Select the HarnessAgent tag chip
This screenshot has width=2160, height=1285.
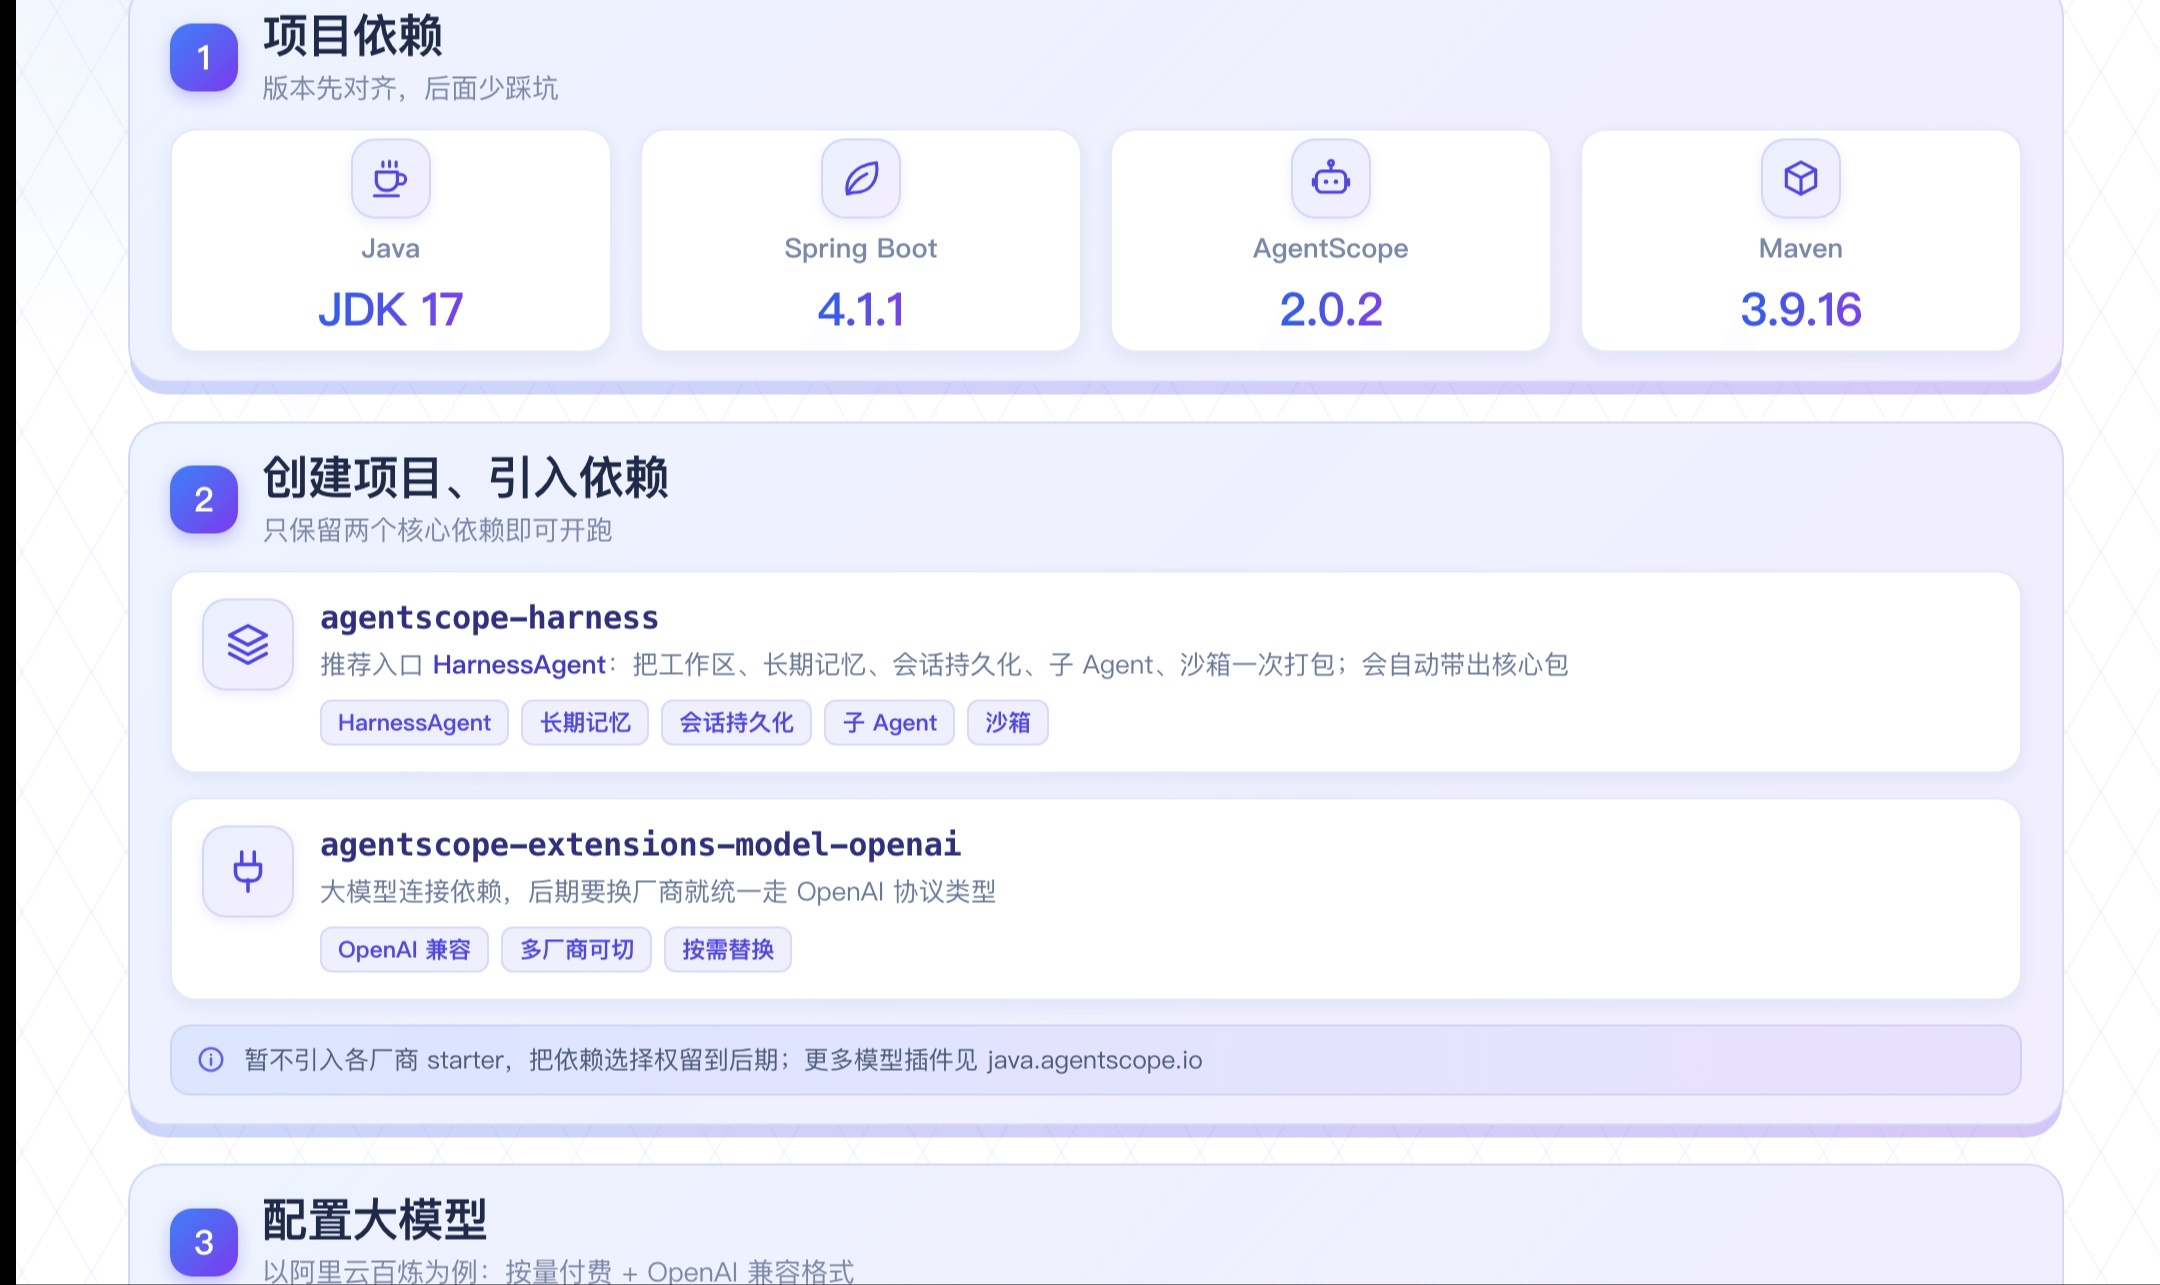[414, 723]
